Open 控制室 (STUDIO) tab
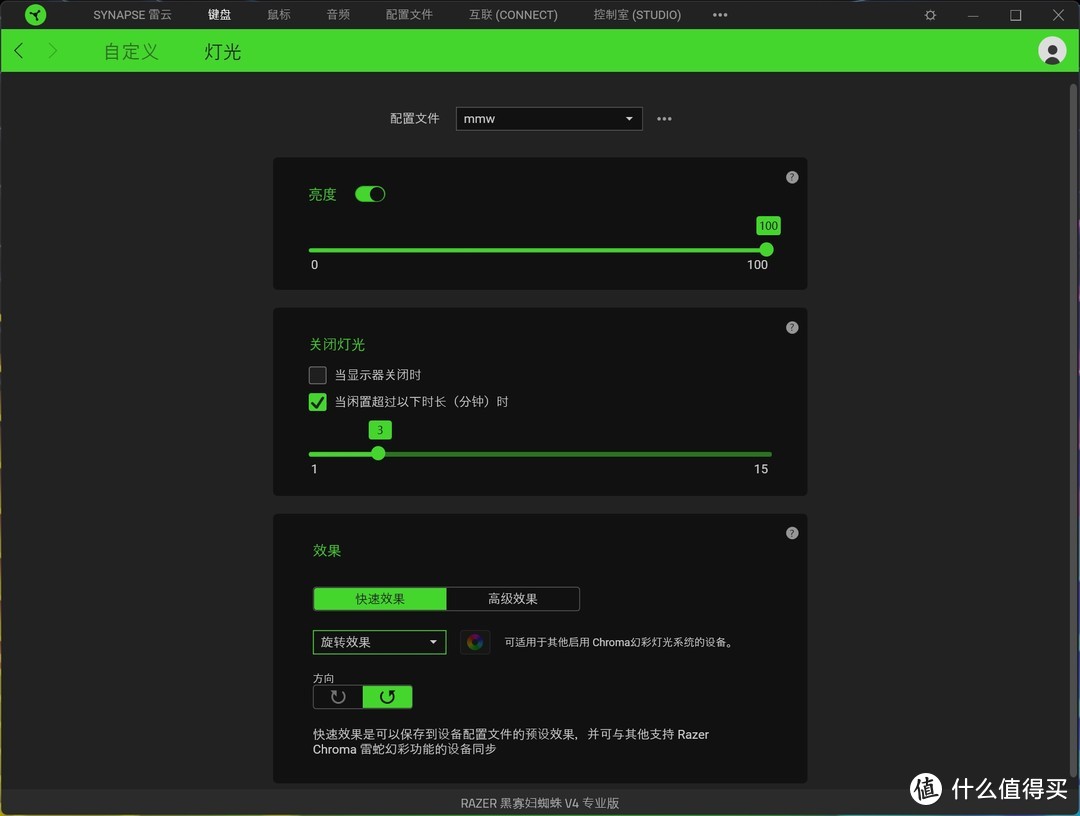Screen dimensions: 1080x816 (637, 14)
